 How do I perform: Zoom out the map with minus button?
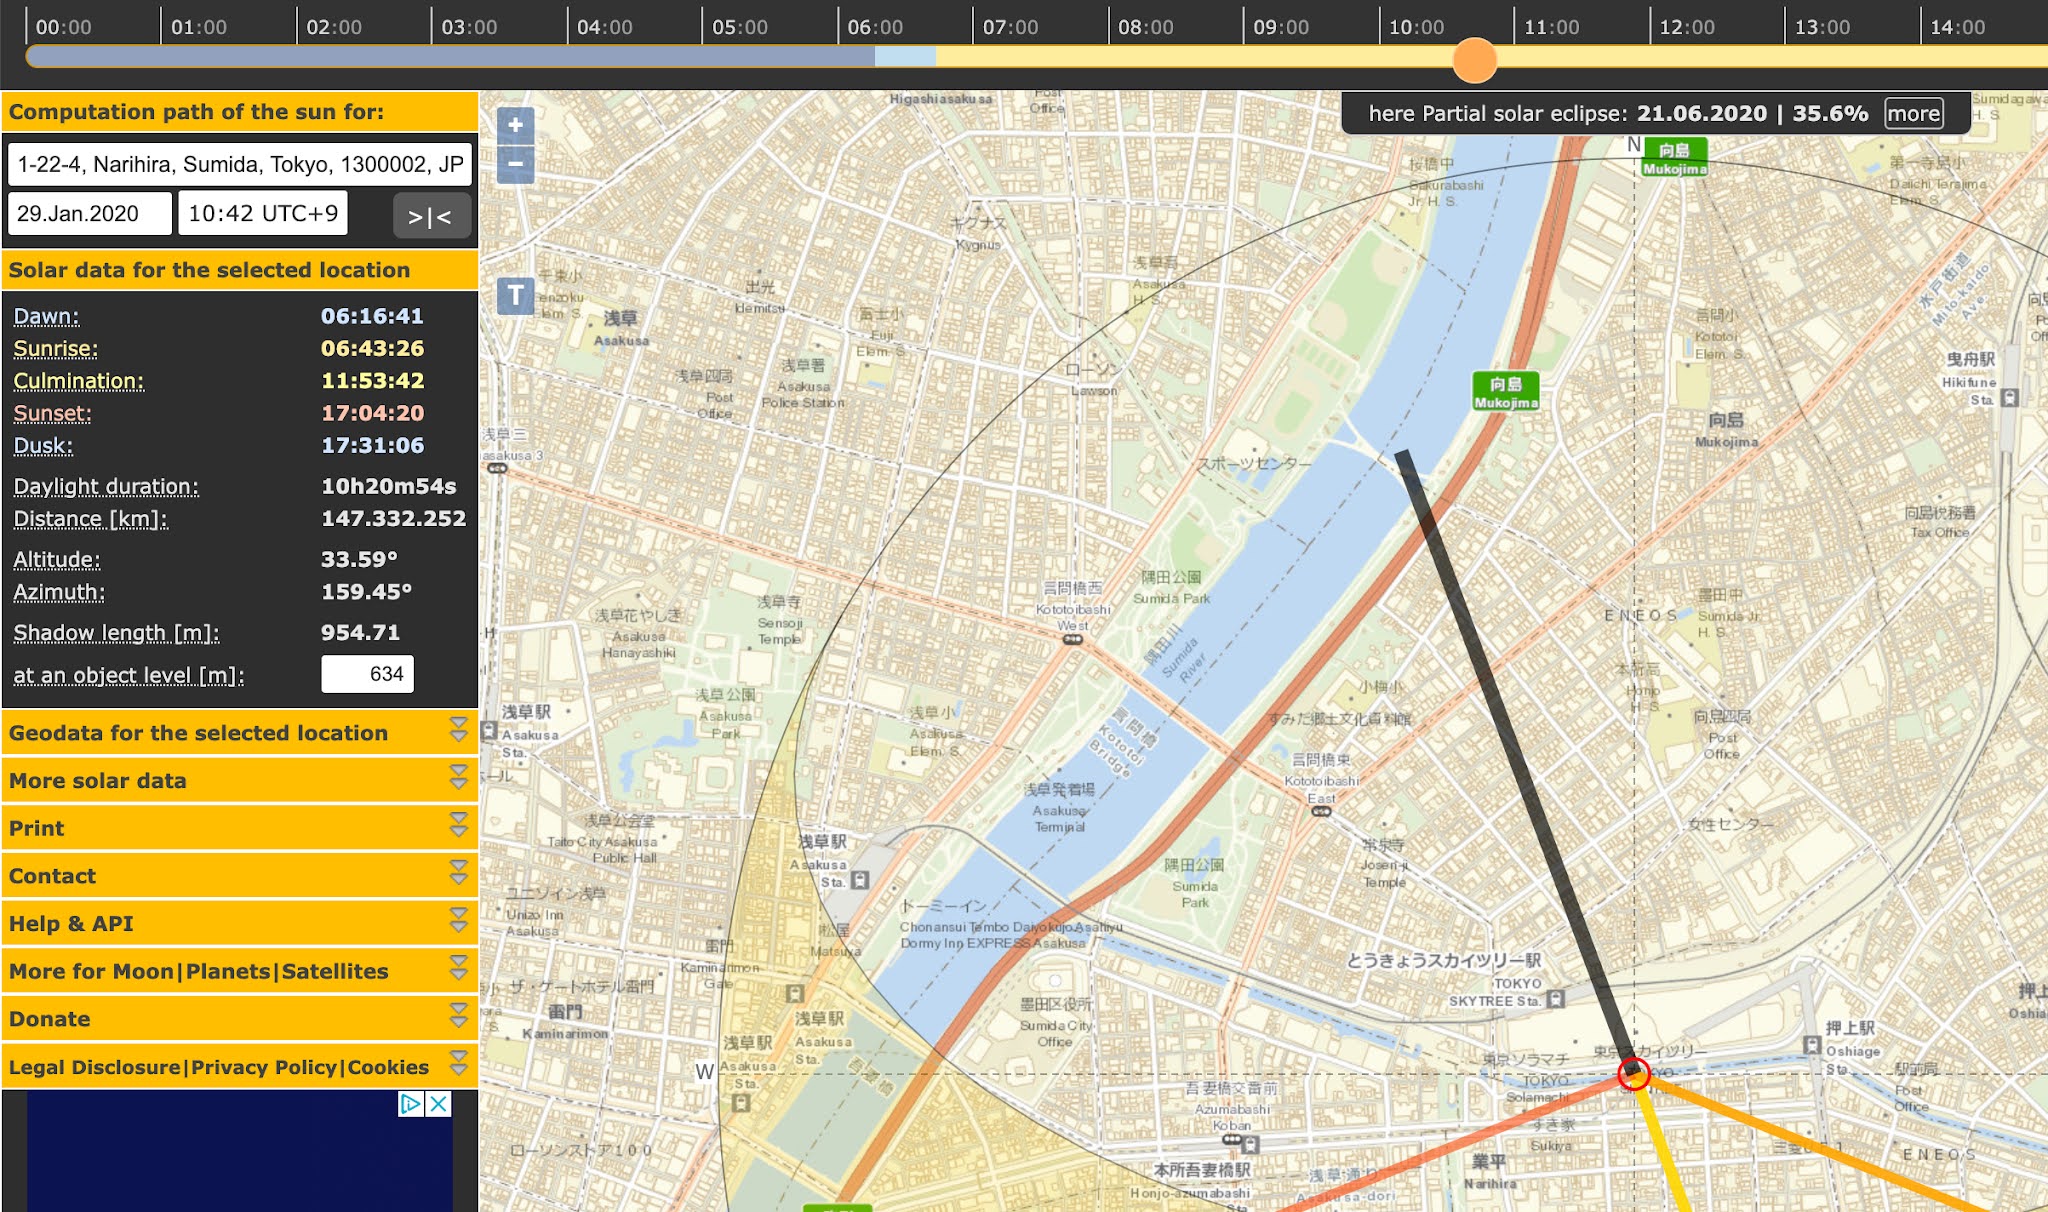click(515, 164)
